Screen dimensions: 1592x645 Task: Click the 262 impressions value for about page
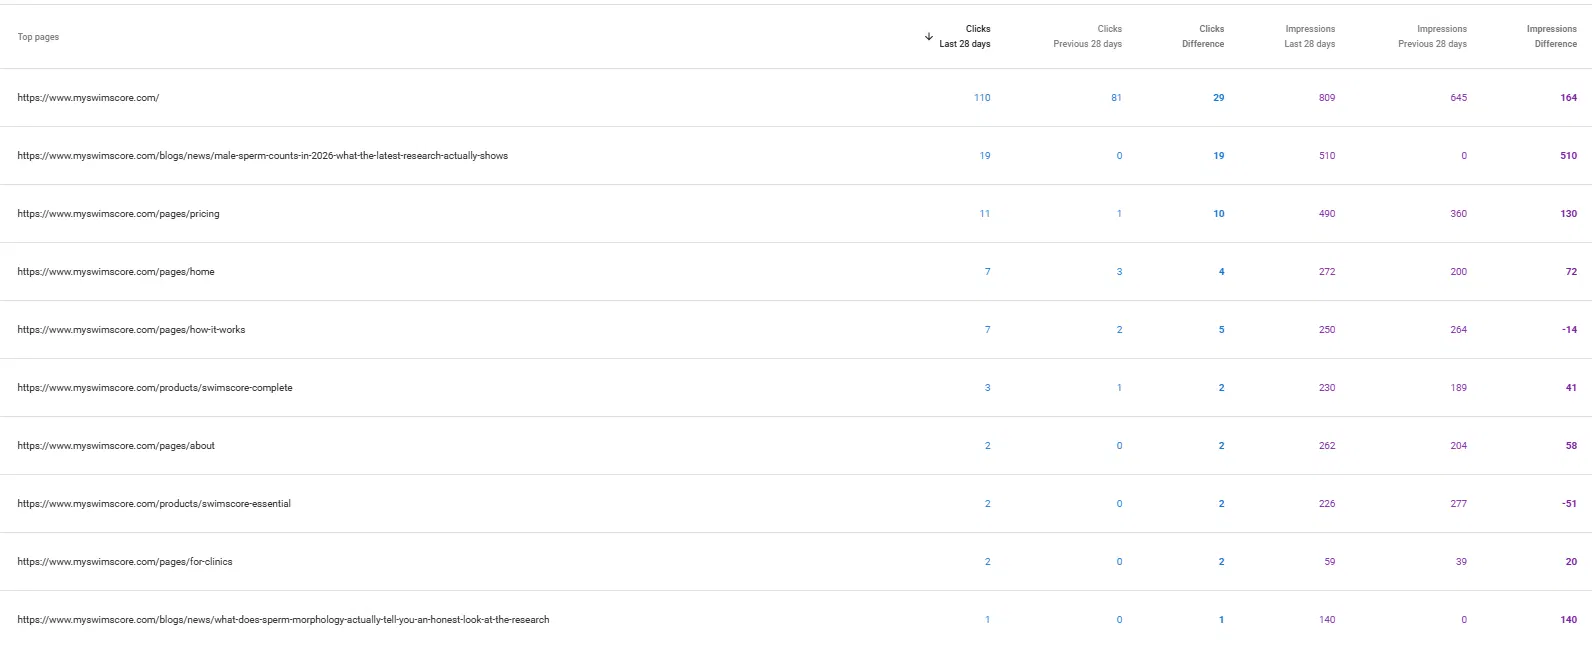click(1327, 446)
